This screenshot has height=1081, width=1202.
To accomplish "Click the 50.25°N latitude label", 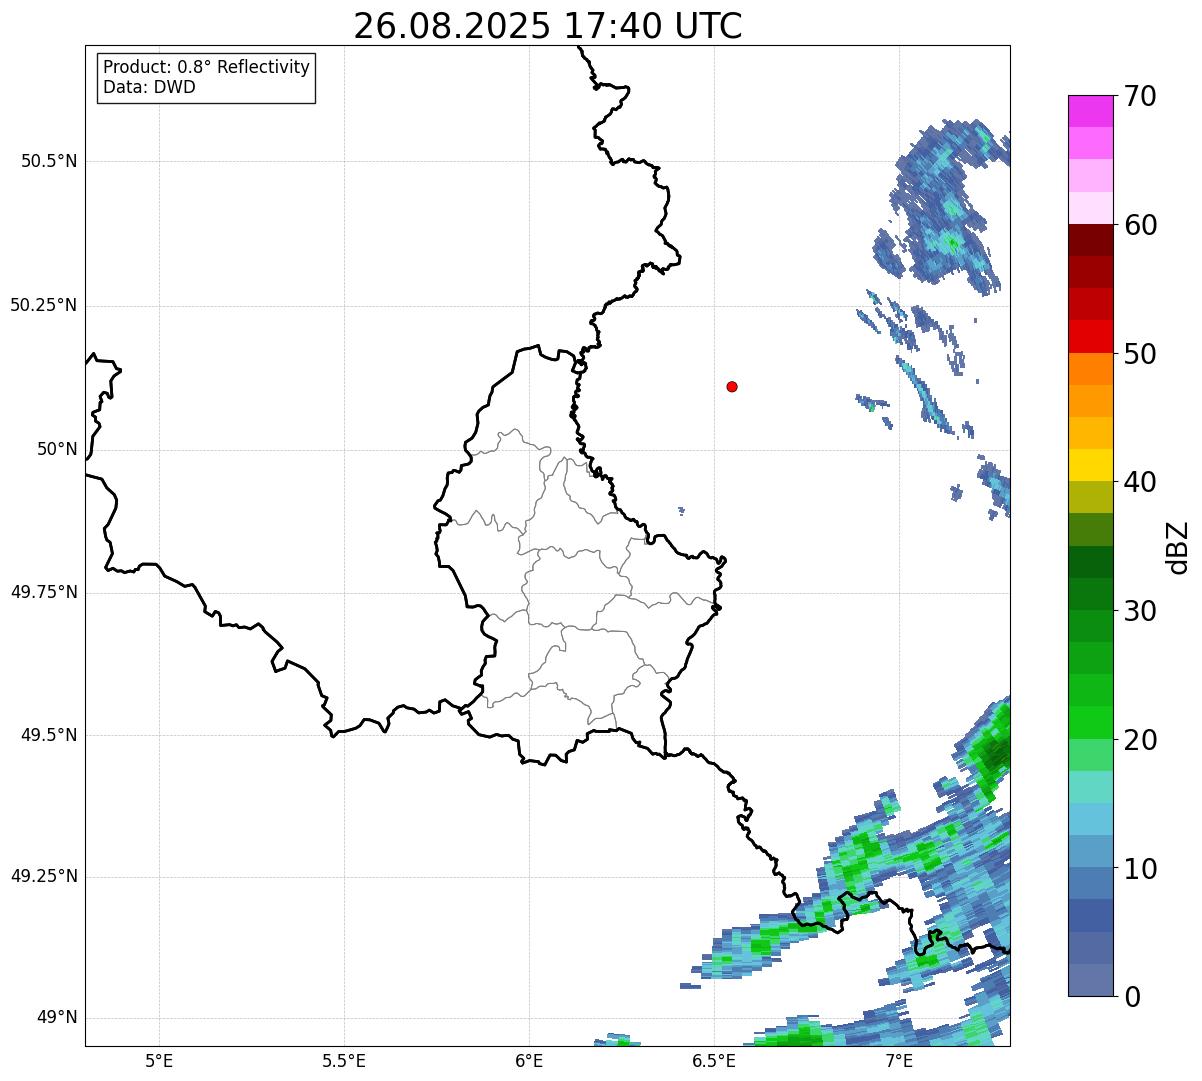I will (x=44, y=305).
